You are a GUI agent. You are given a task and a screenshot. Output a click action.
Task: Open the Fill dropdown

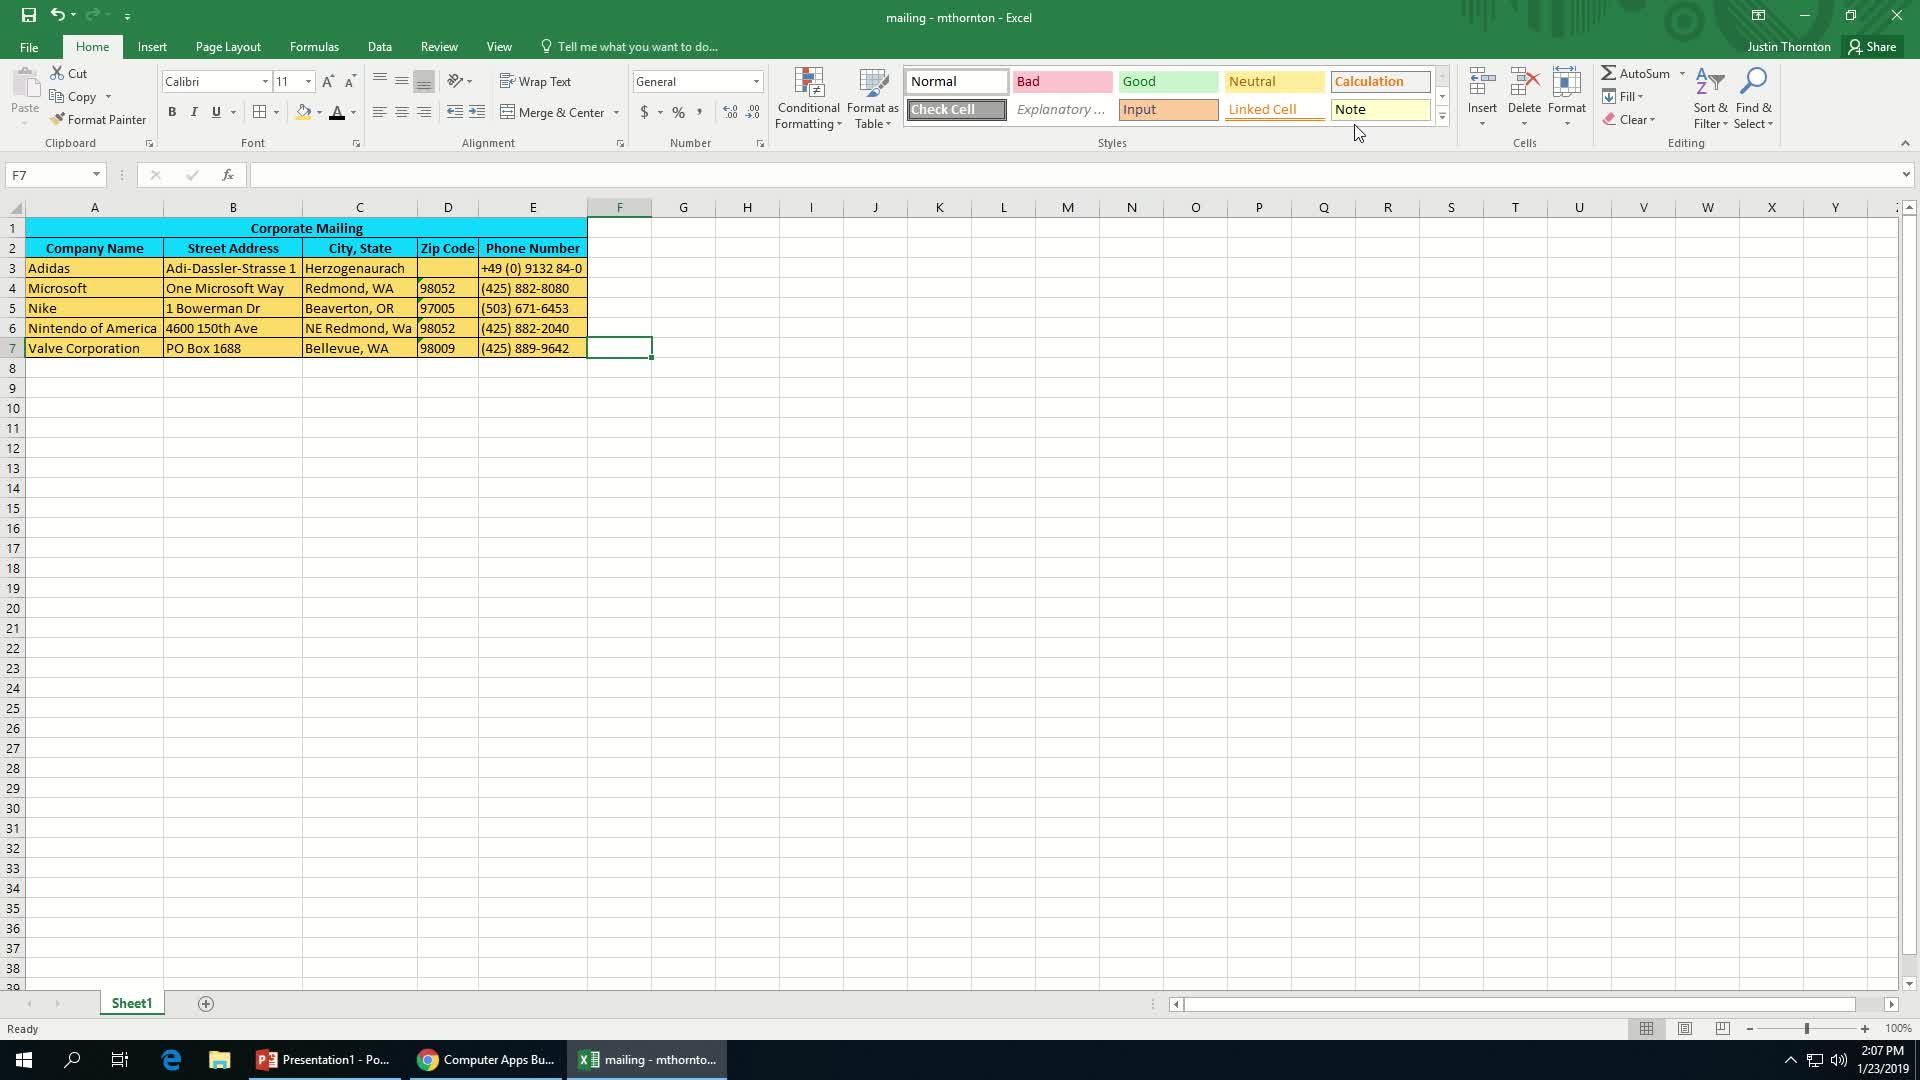[1622, 97]
